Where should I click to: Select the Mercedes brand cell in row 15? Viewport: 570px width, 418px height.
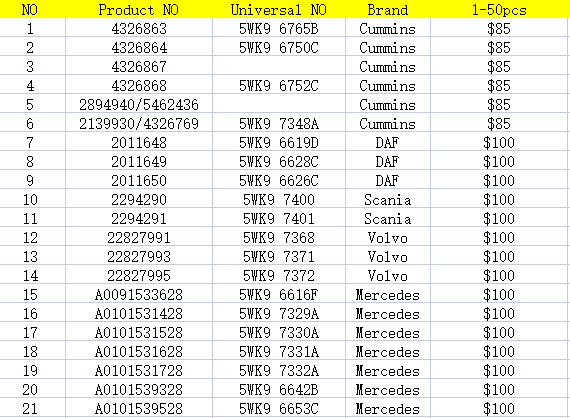click(x=388, y=294)
